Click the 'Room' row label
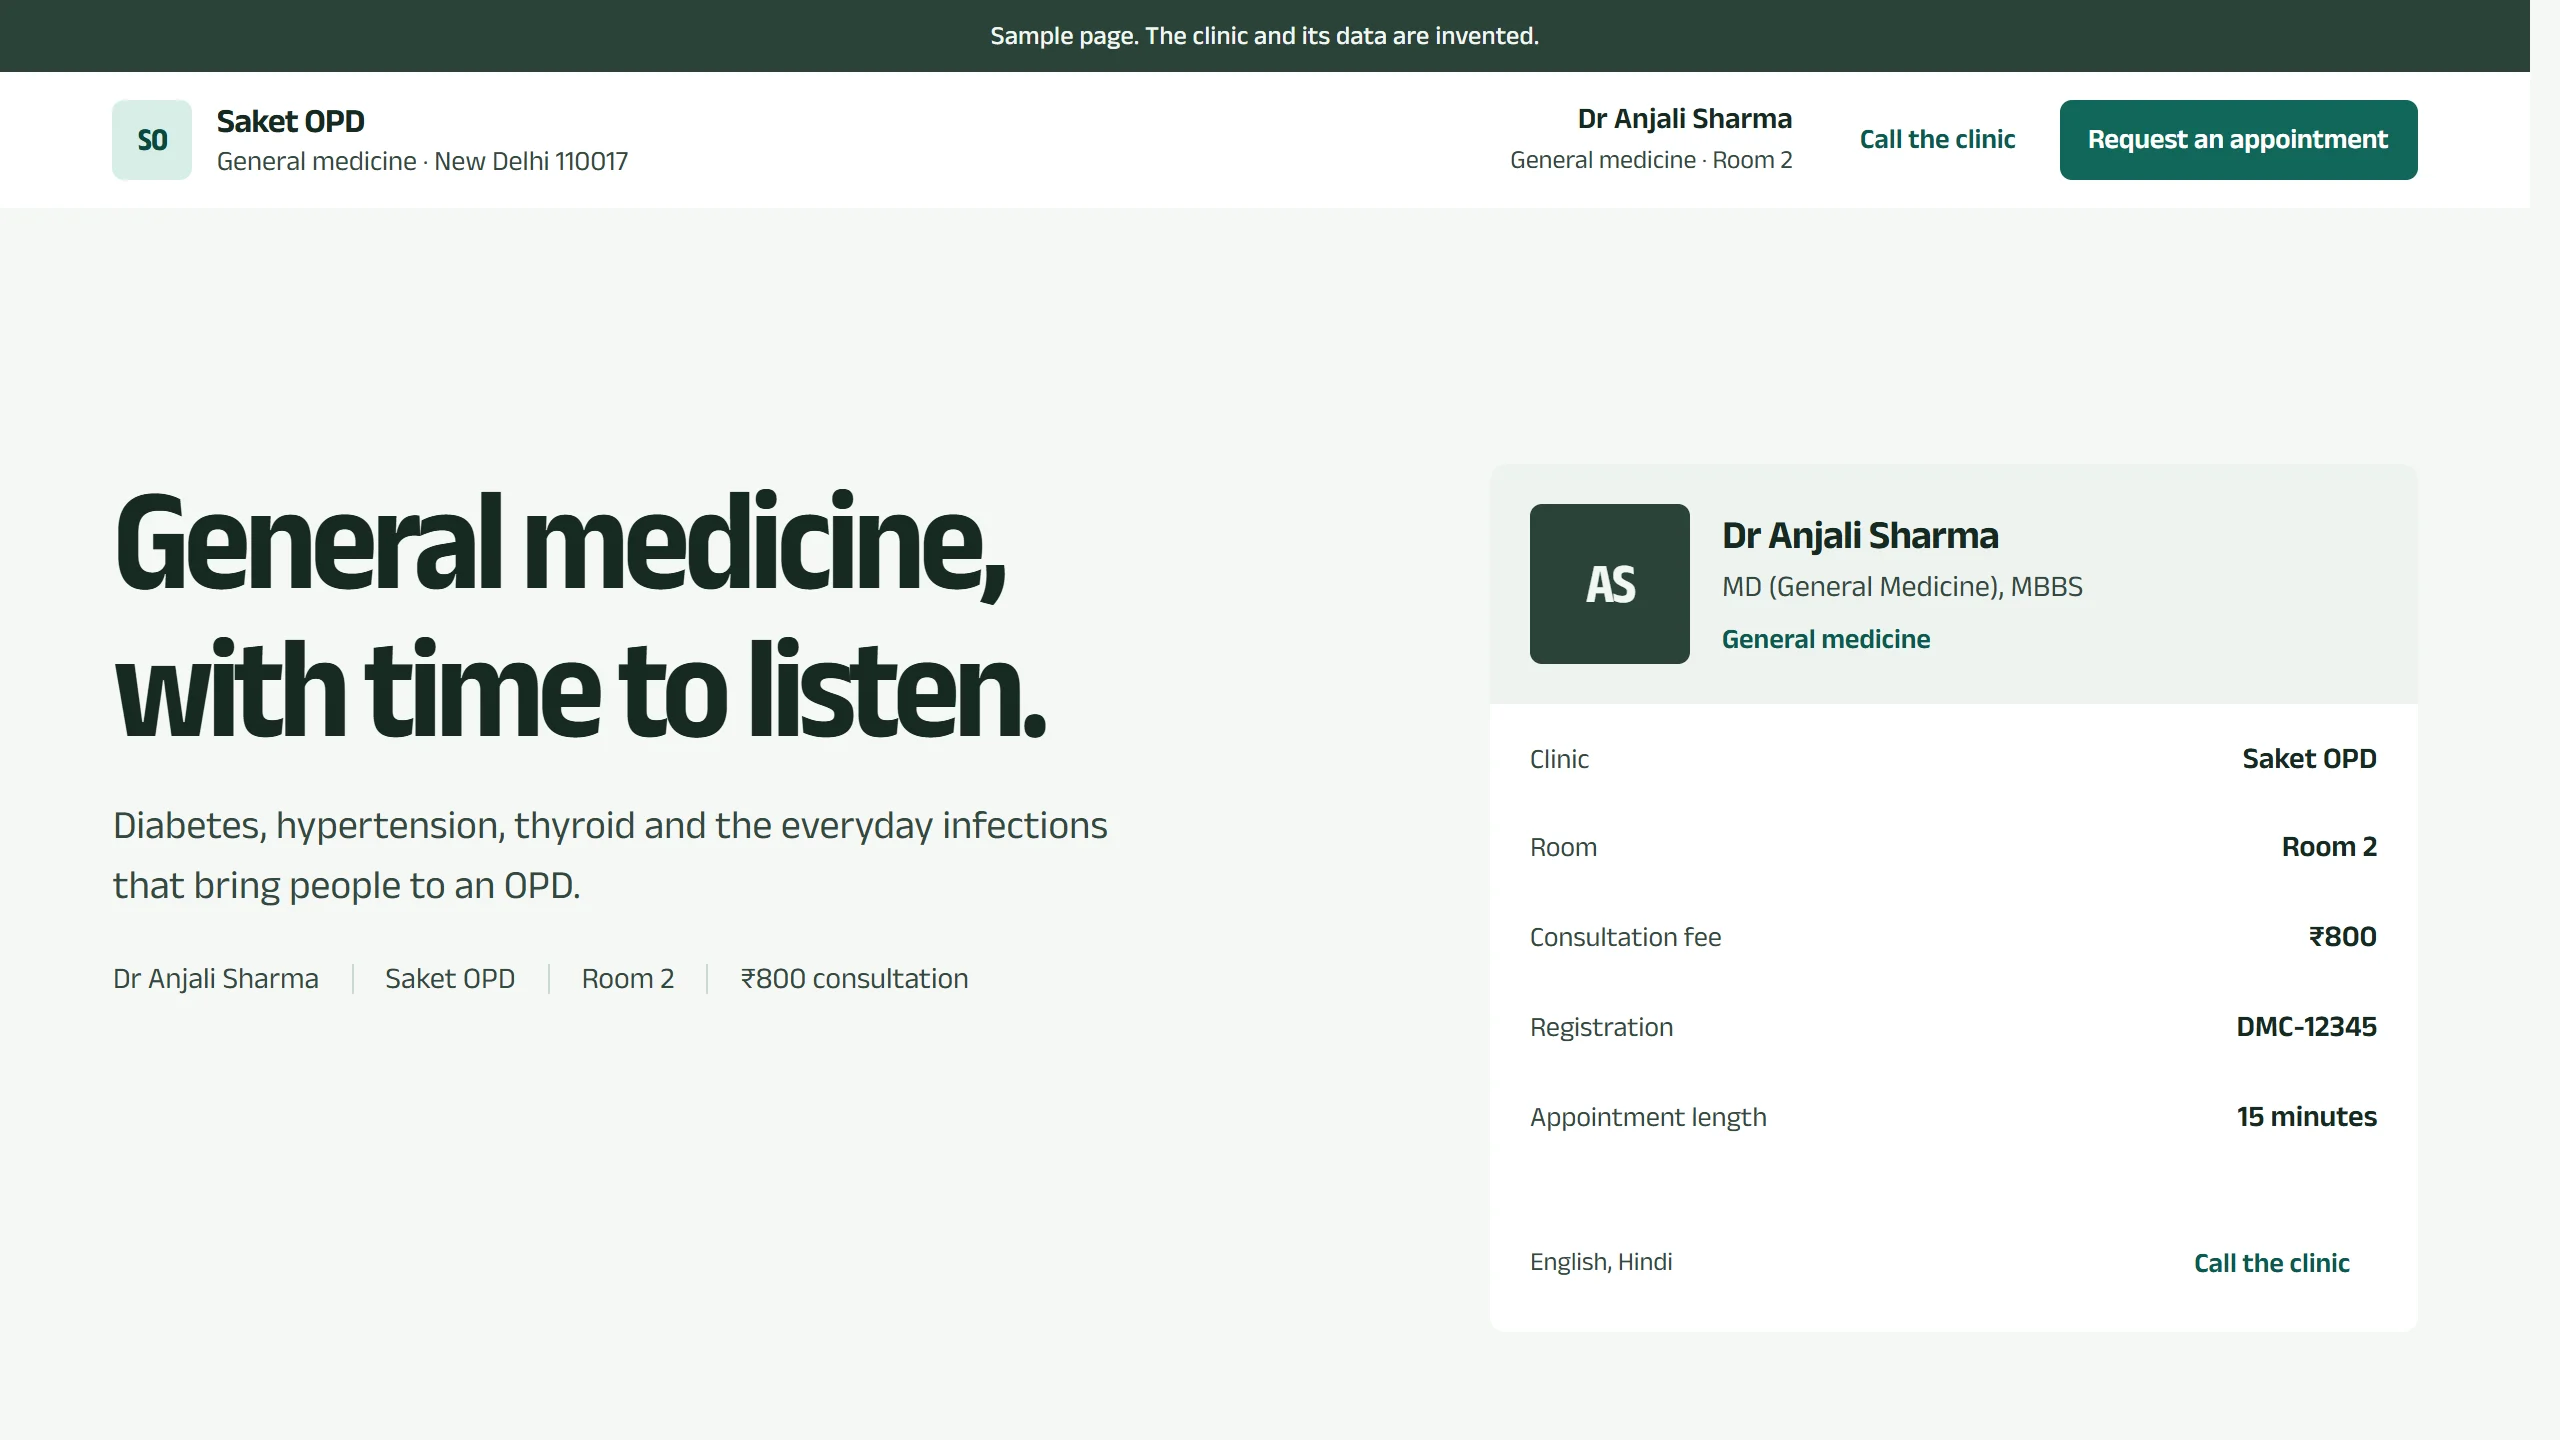The width and height of the screenshot is (2560, 1440). (x=1563, y=847)
